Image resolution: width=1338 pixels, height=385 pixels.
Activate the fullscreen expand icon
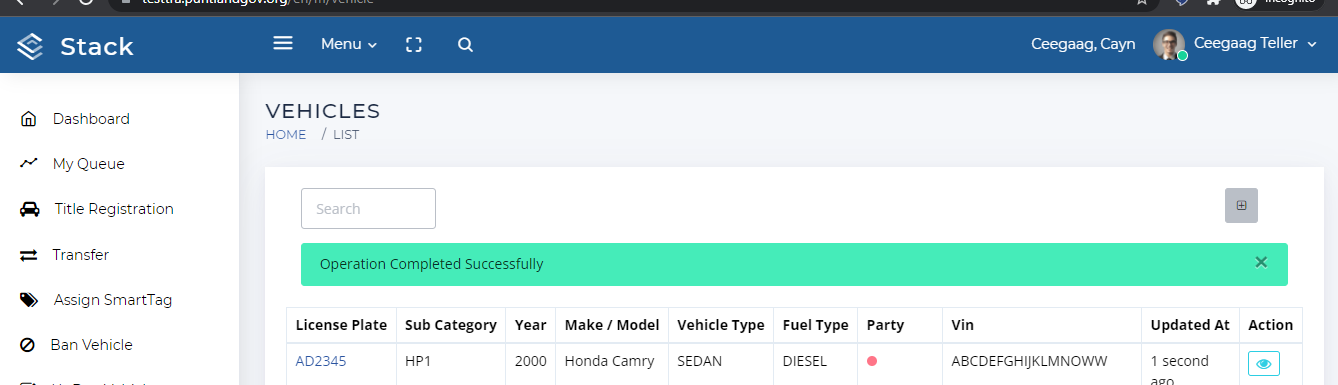tap(414, 45)
